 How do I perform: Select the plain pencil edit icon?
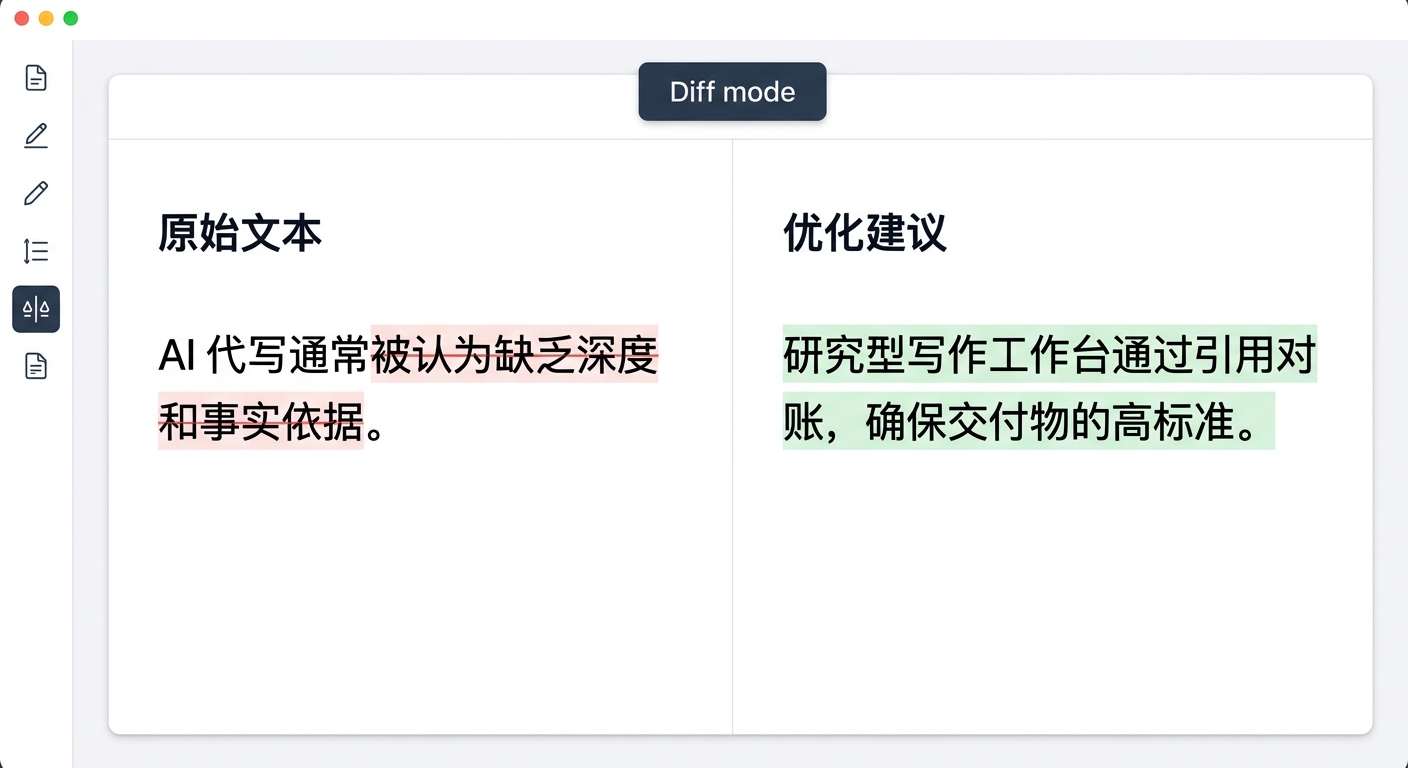click(x=36, y=193)
